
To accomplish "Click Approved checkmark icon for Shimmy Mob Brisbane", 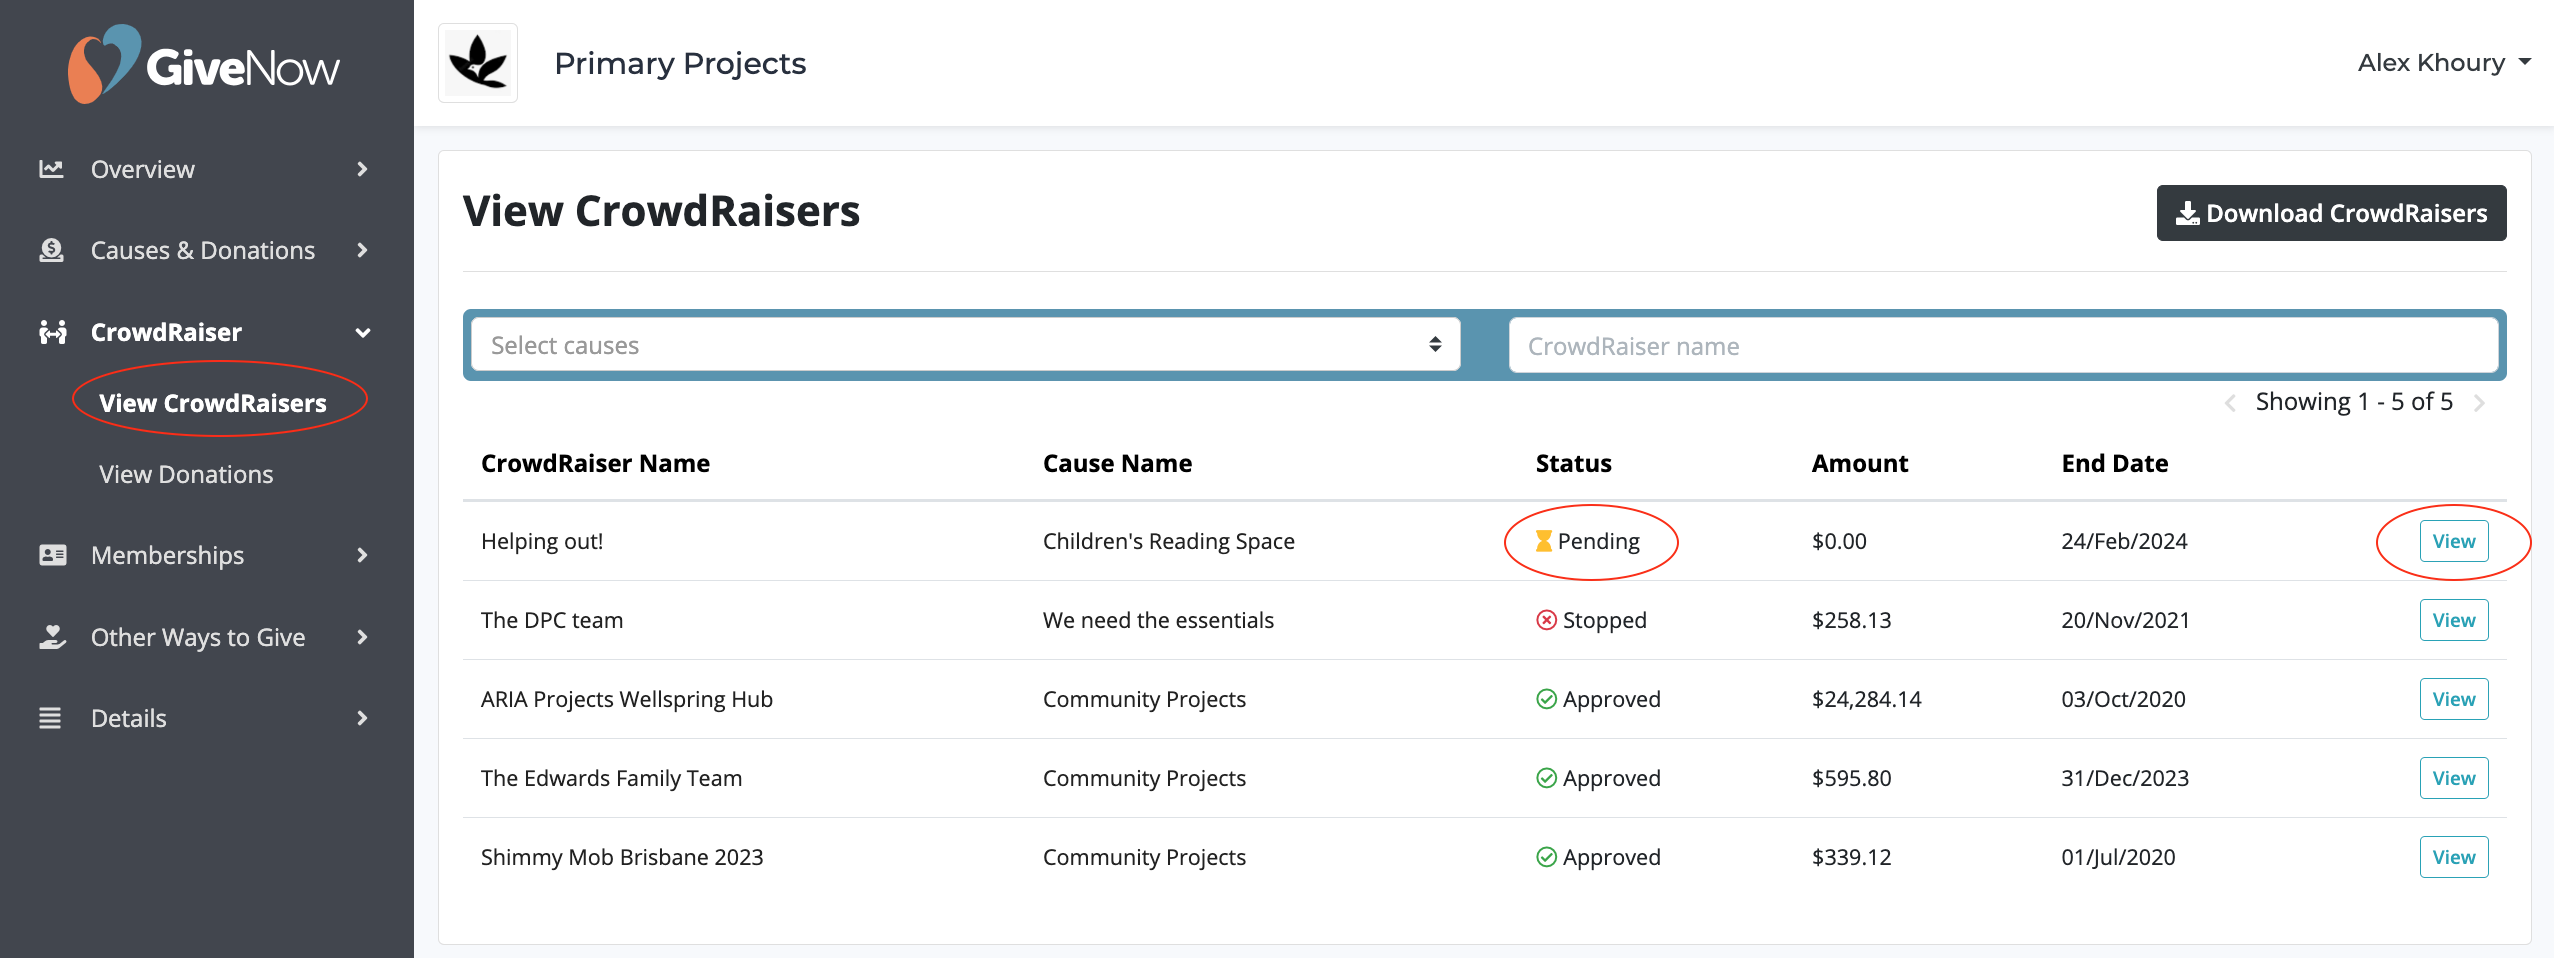I will pyautogui.click(x=1546, y=857).
